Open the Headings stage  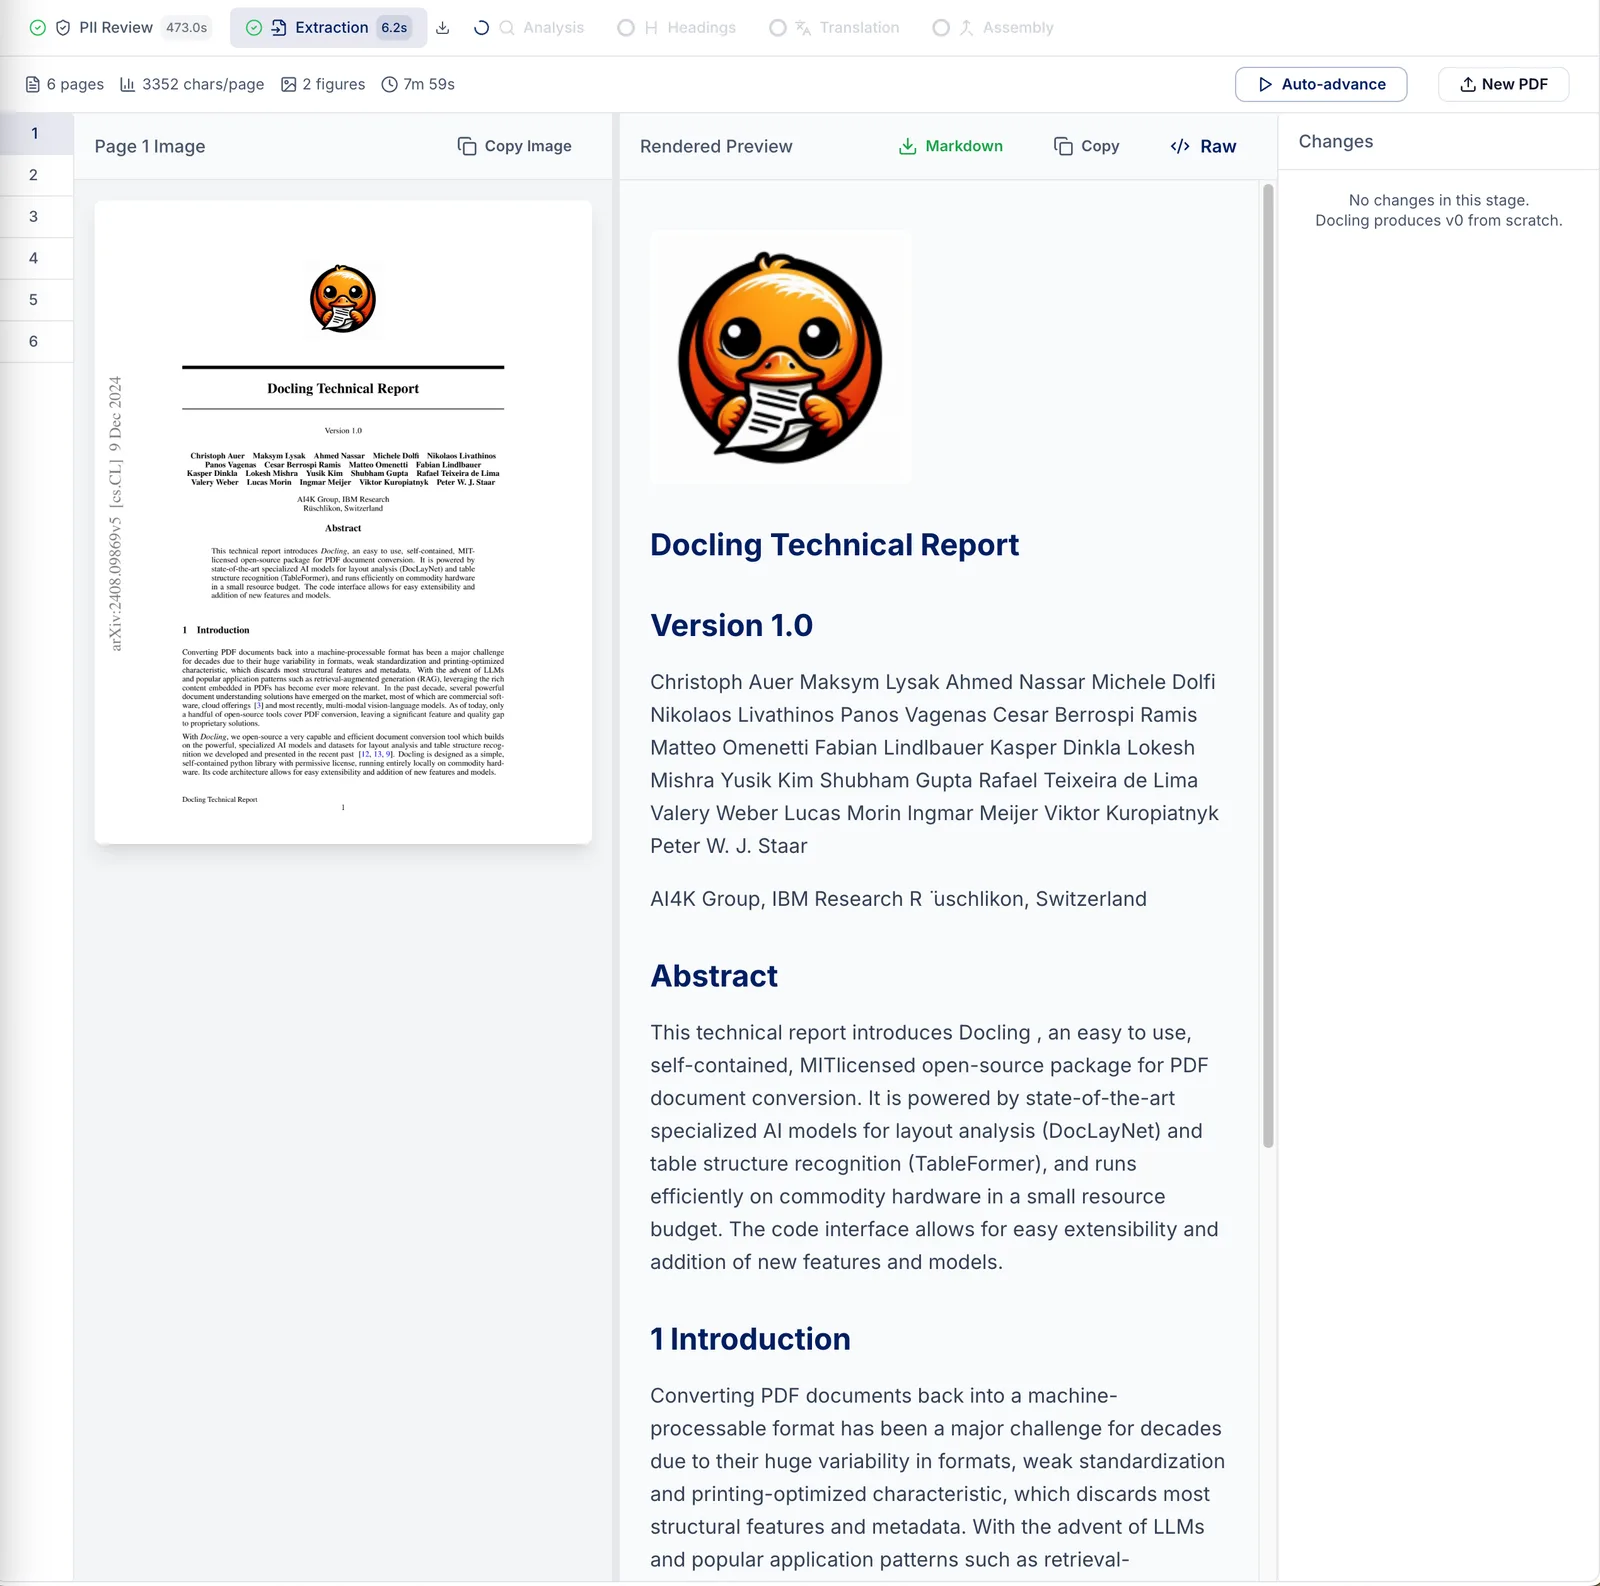pyautogui.click(x=677, y=28)
